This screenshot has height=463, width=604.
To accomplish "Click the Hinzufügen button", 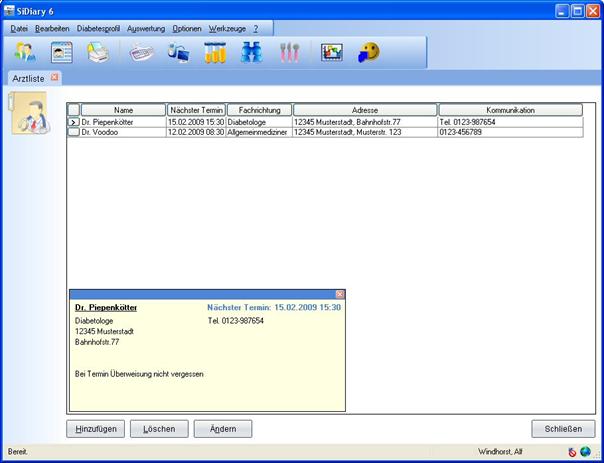I will pos(96,429).
